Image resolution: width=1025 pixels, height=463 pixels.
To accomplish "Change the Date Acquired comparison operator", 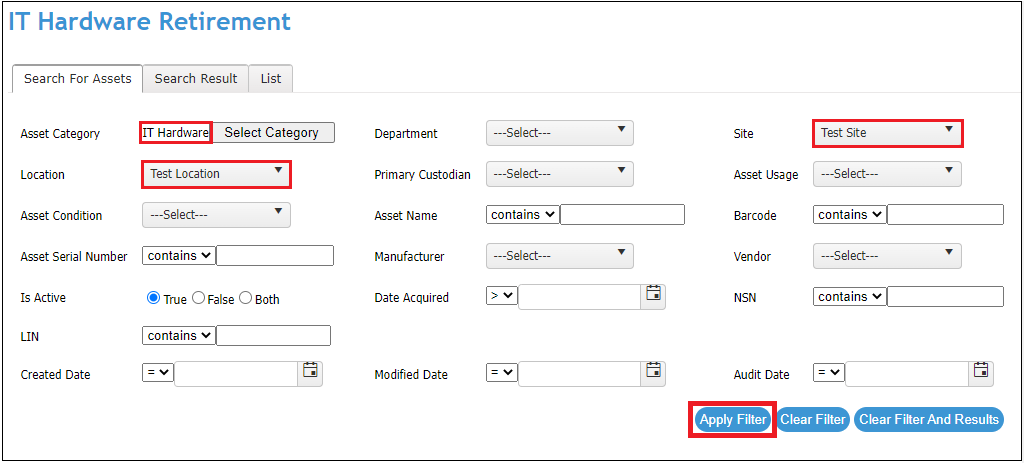I will pos(502,296).
